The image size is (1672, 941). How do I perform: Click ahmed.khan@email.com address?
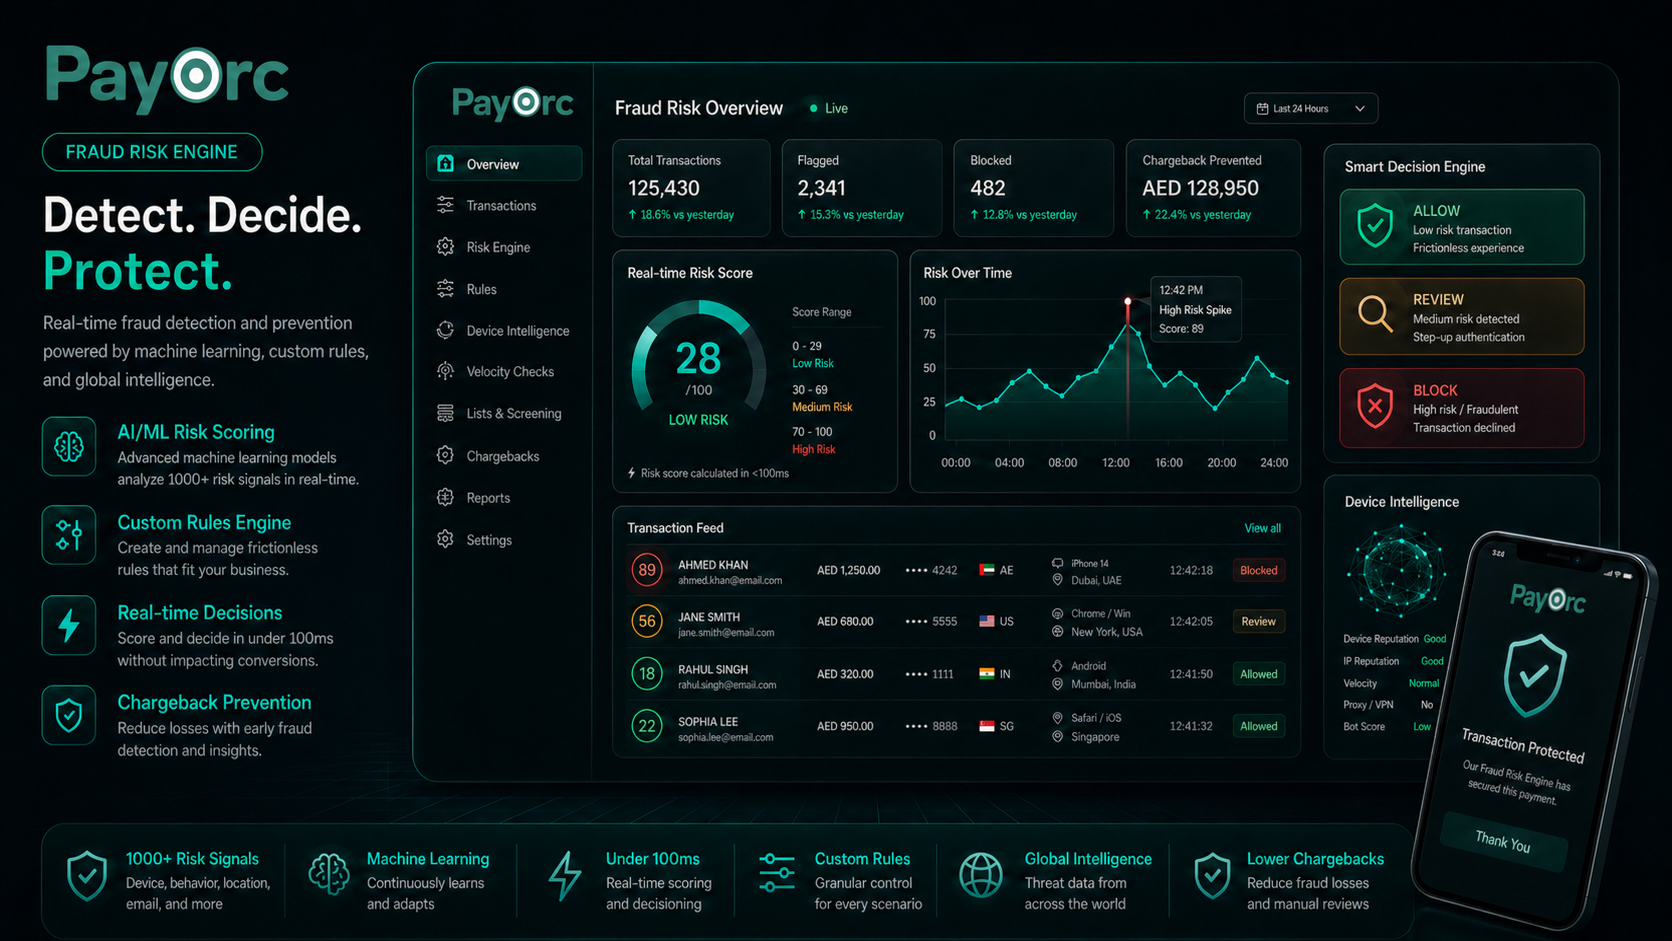[x=730, y=581]
